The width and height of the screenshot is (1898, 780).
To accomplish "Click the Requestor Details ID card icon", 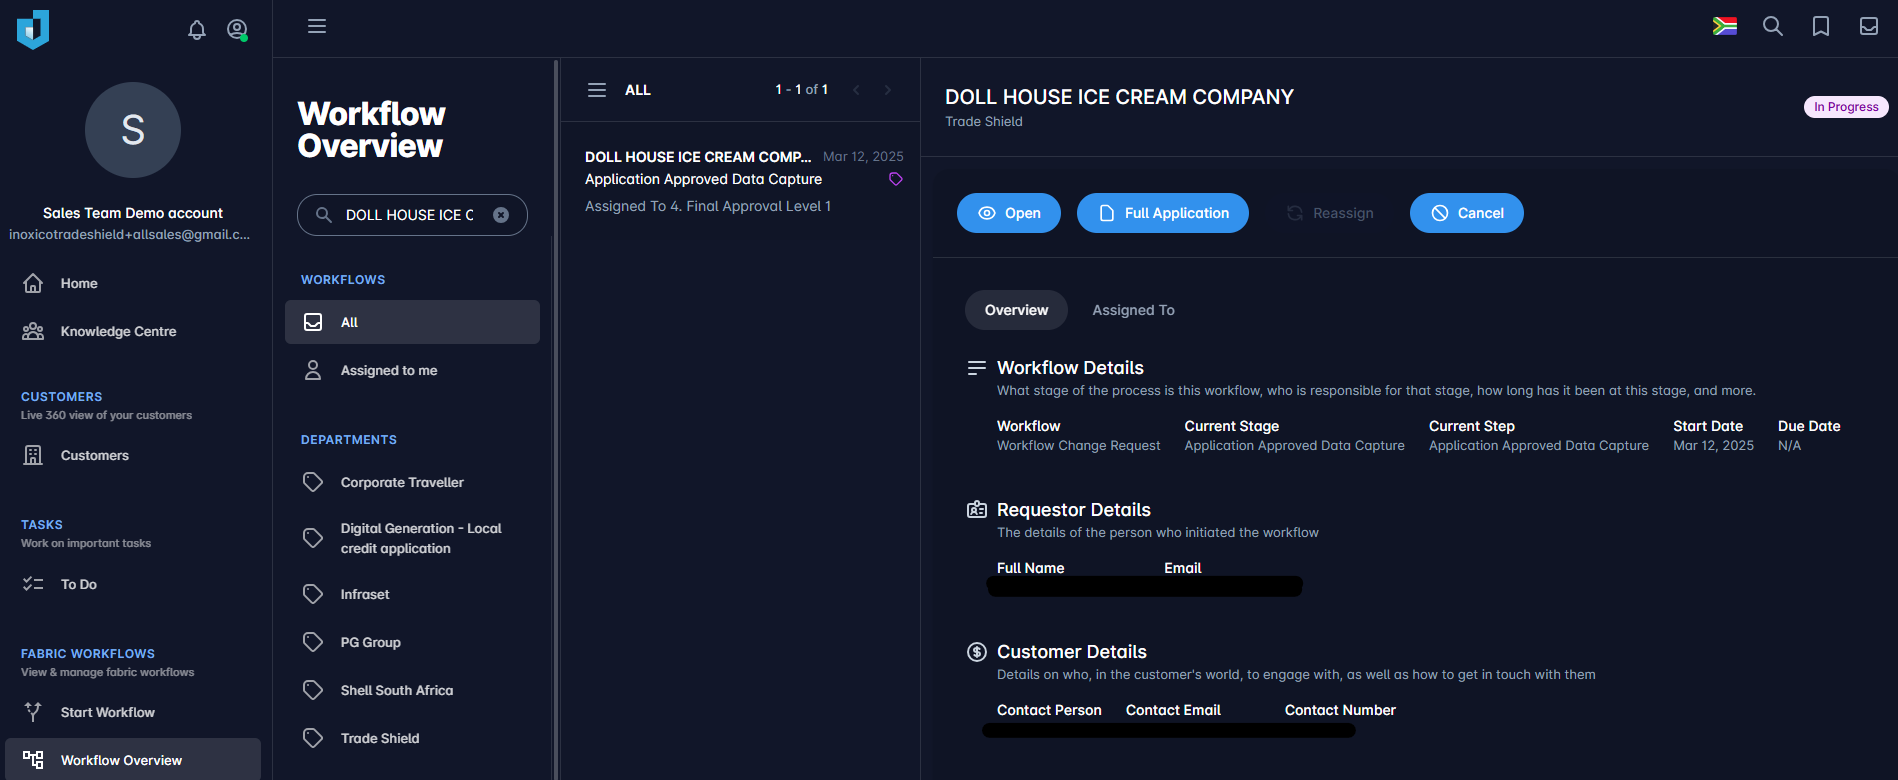I will (977, 510).
